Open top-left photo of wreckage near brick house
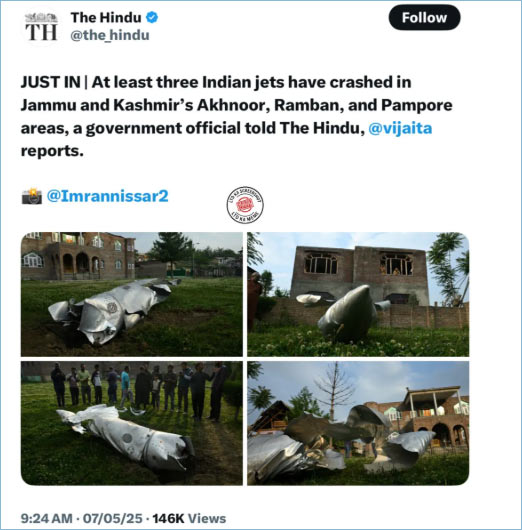This screenshot has width=522, height=530. click(132, 294)
